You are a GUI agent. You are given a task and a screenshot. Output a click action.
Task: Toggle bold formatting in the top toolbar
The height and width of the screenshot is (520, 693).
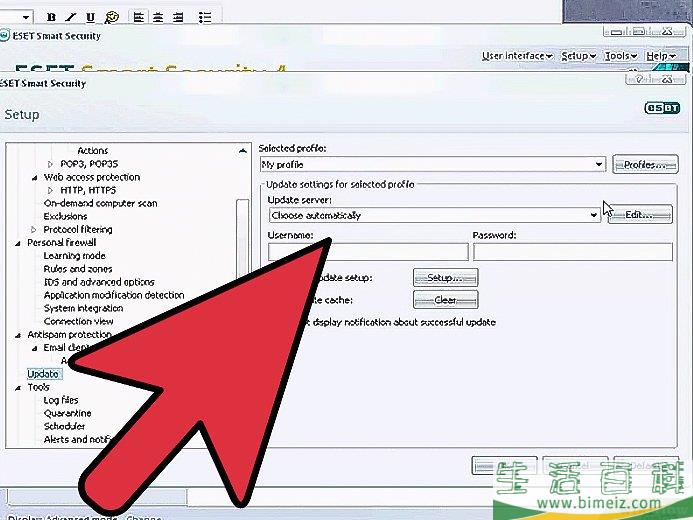[x=51, y=17]
